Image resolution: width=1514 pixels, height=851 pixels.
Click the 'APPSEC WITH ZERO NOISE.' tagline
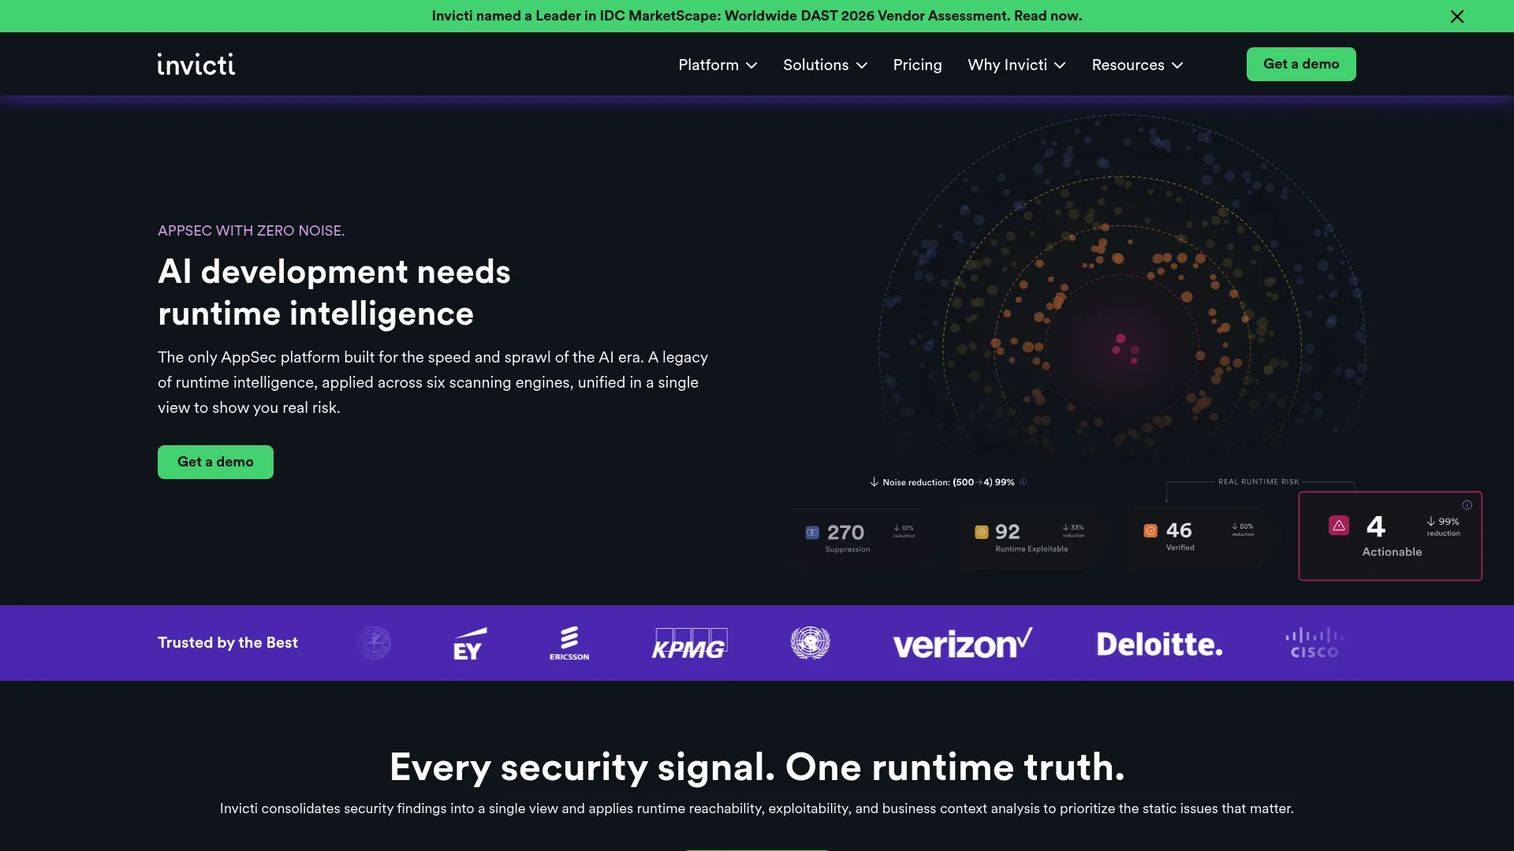pyautogui.click(x=251, y=231)
